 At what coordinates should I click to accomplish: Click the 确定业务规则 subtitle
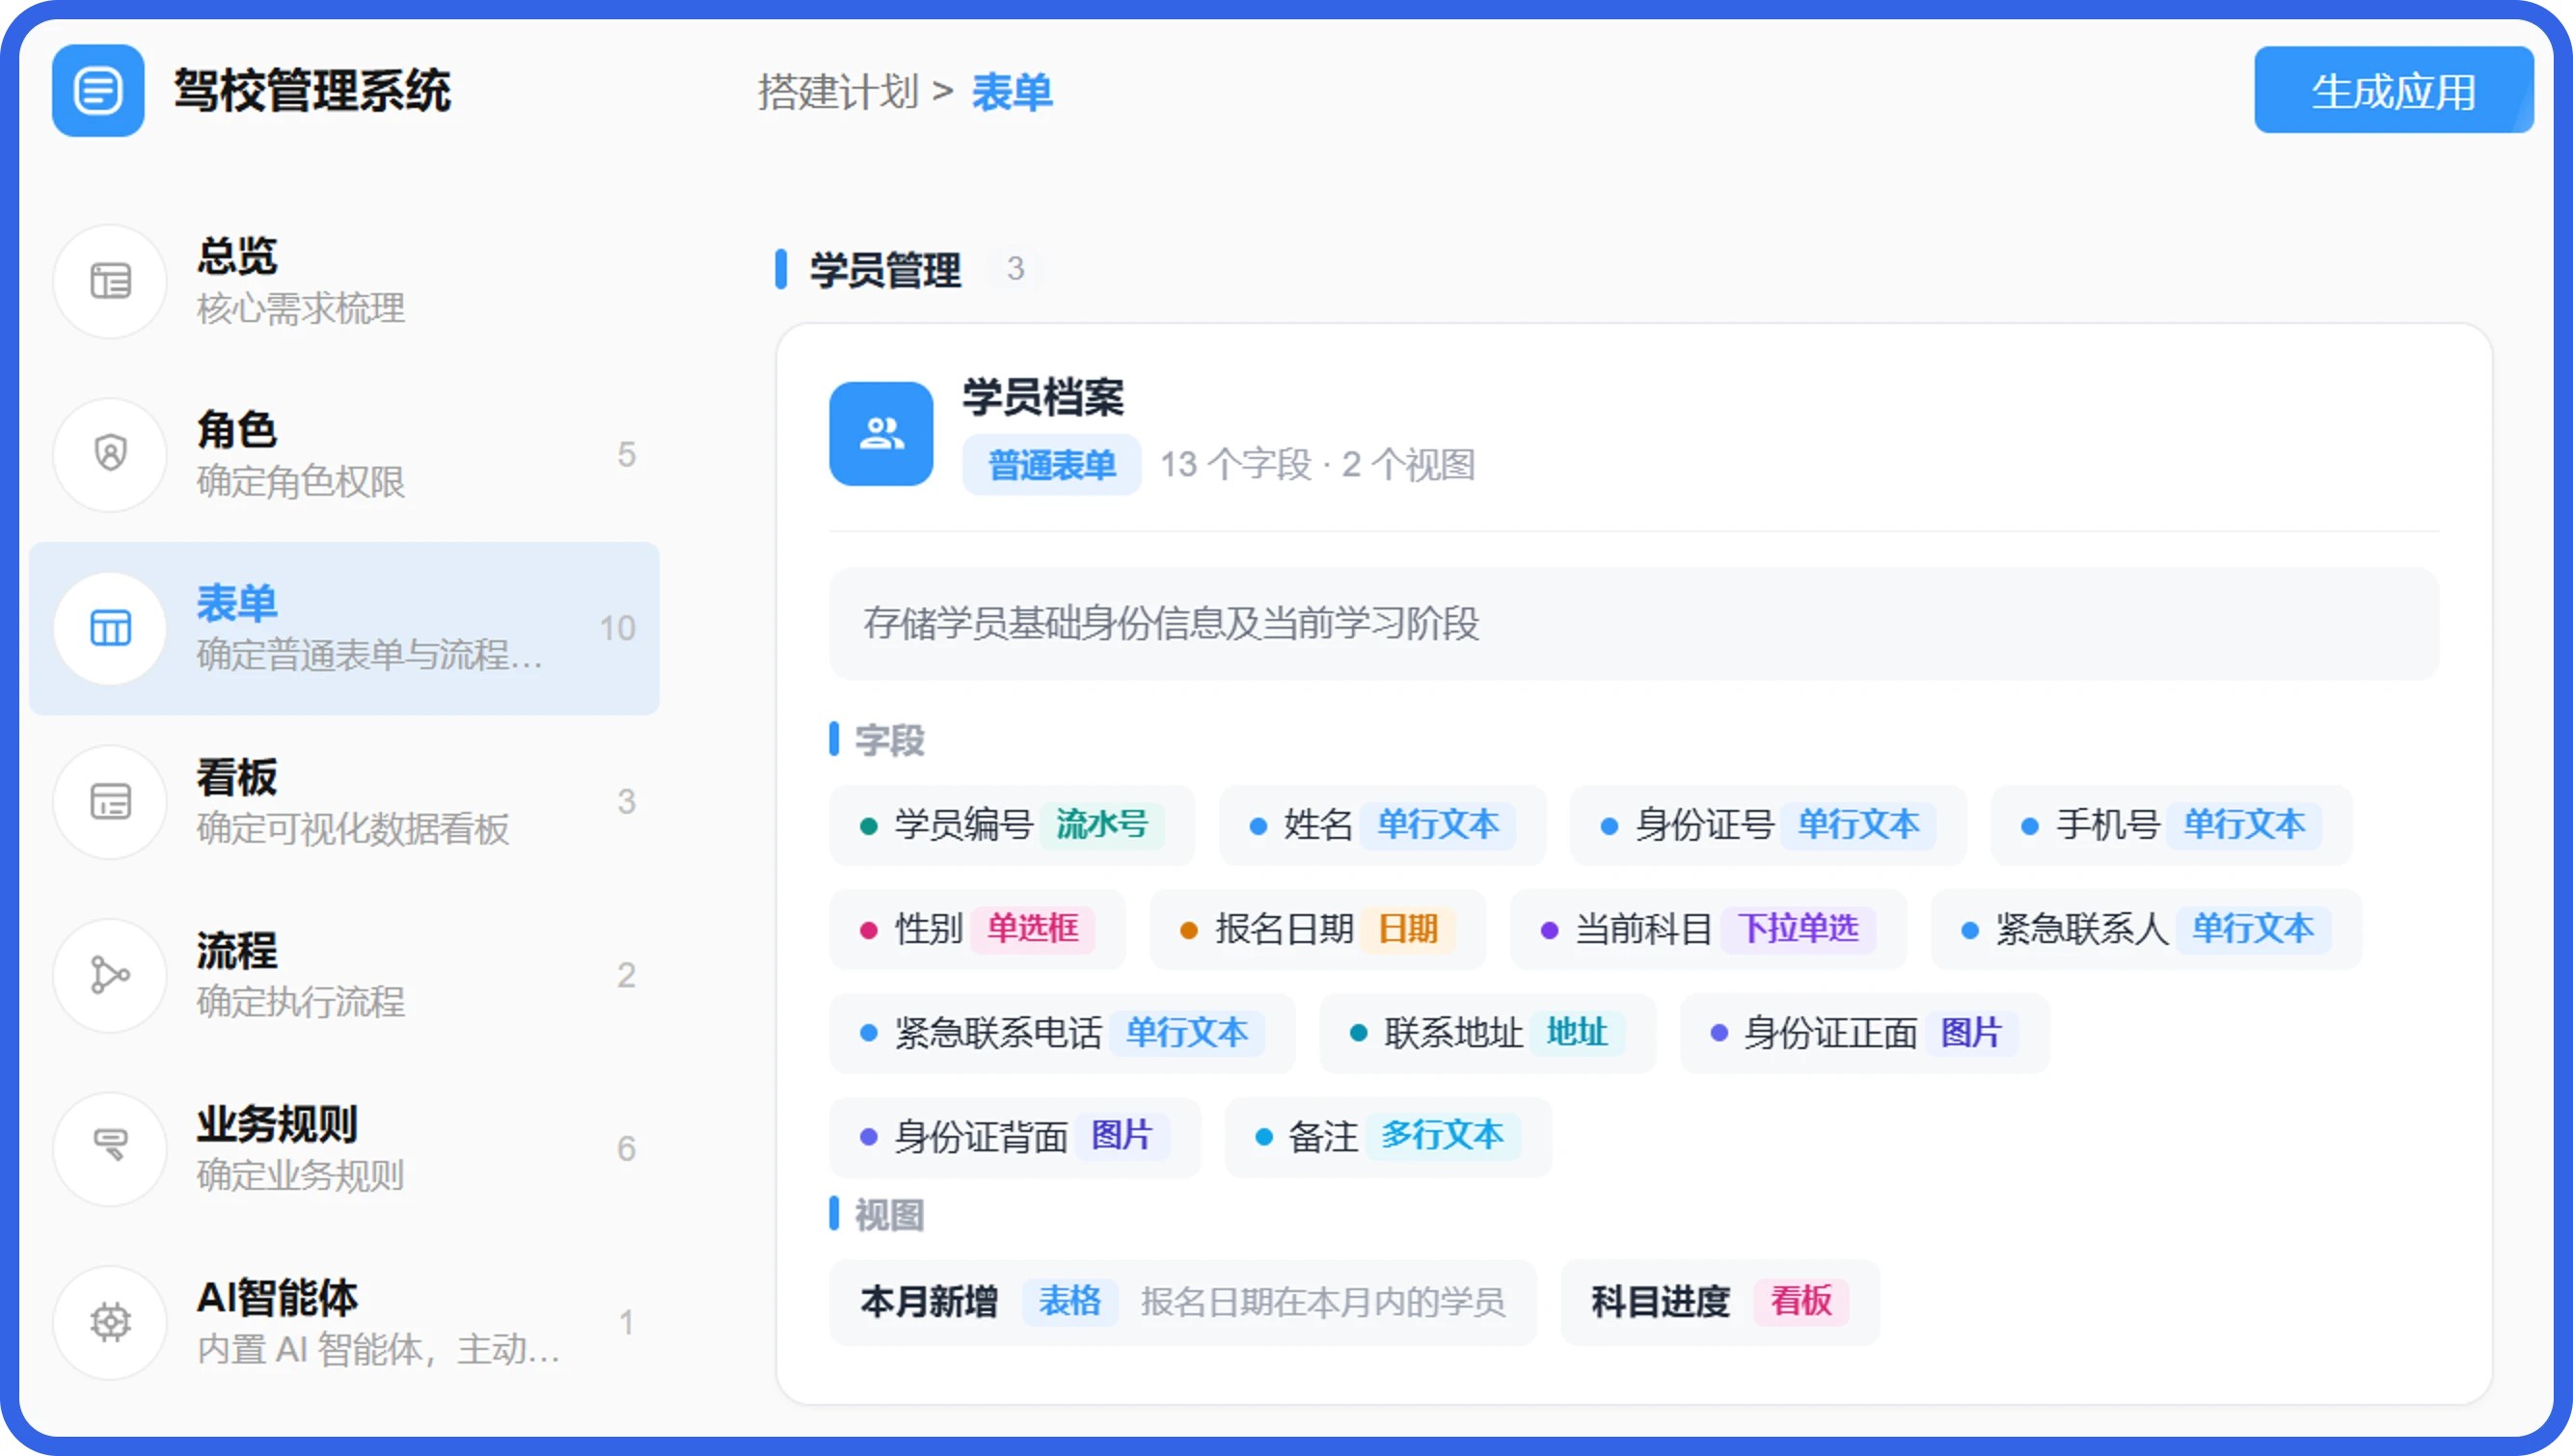pyautogui.click(x=301, y=1176)
